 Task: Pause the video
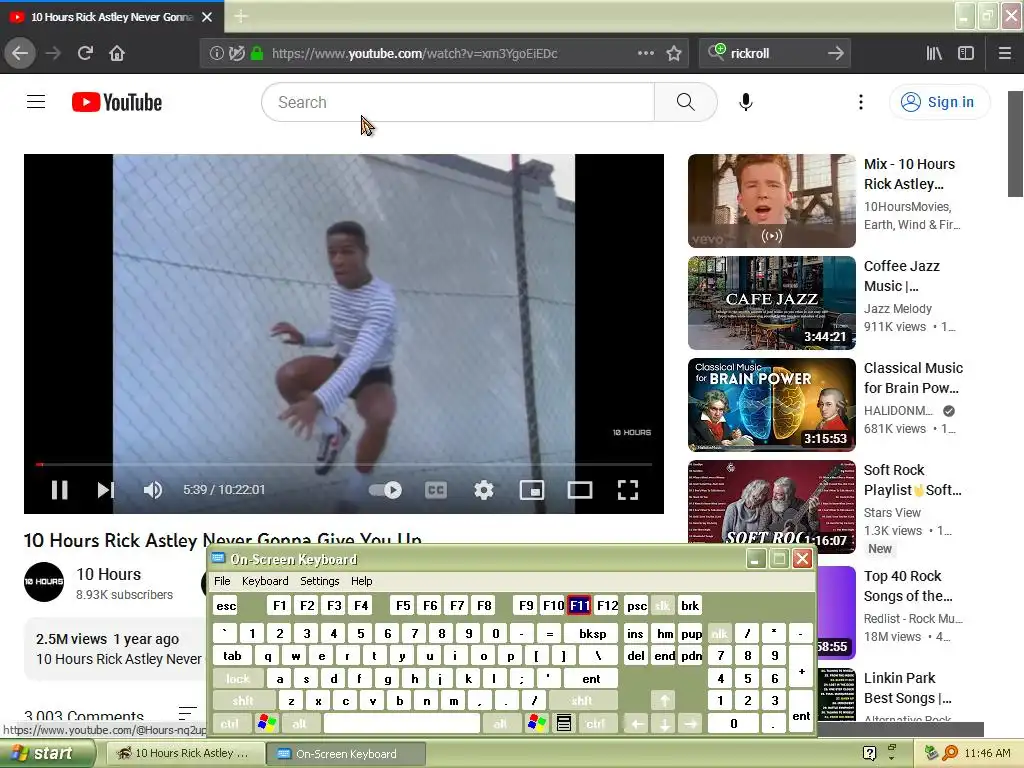pyautogui.click(x=59, y=490)
